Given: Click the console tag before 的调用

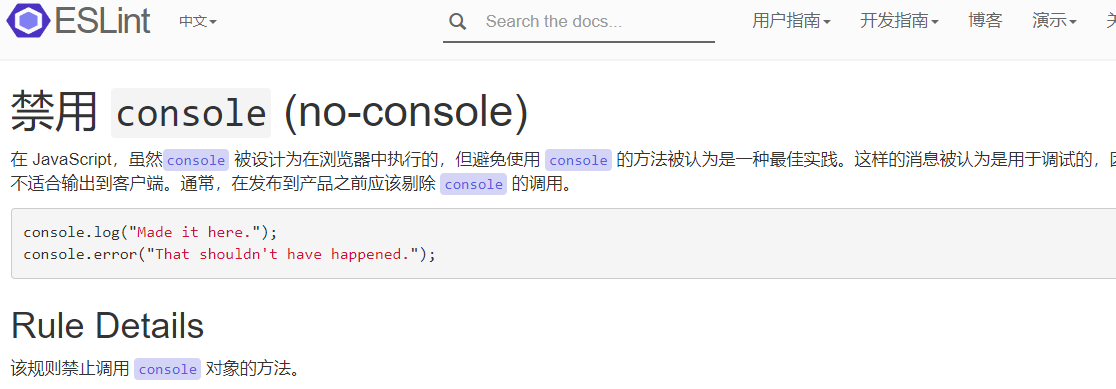Looking at the screenshot, I should 473,185.
